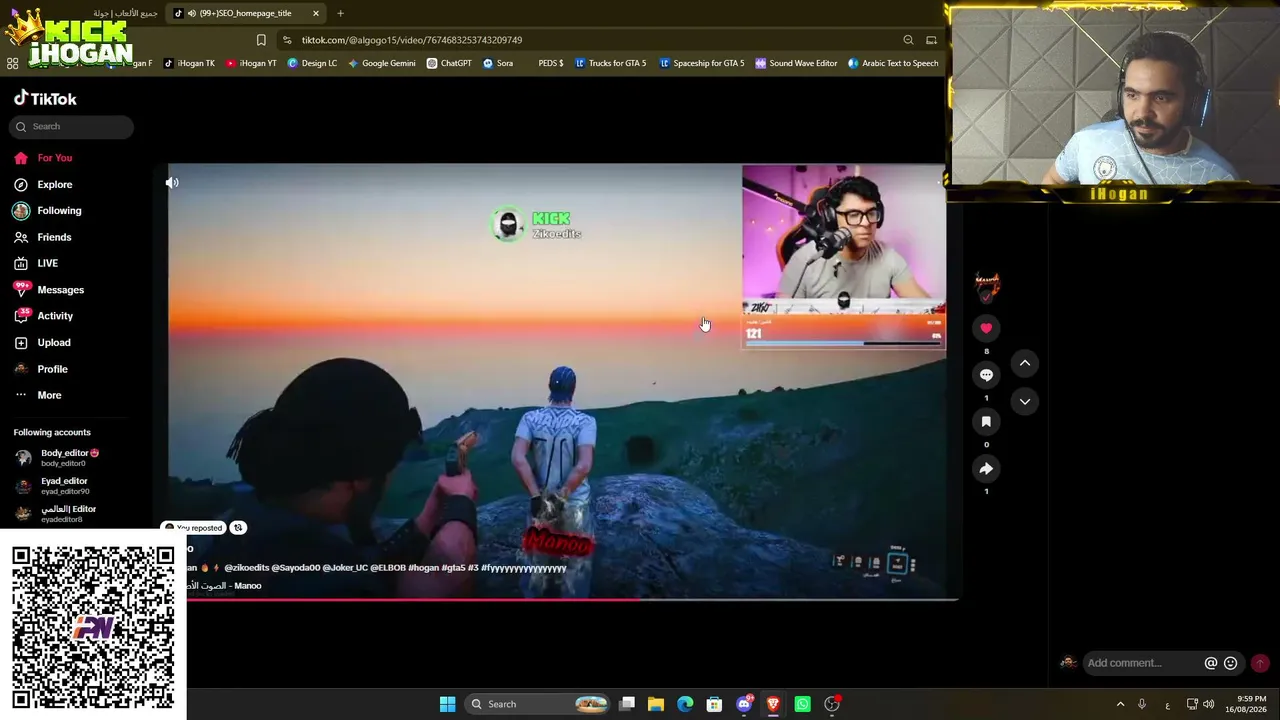
Task: Open File Explorer from taskbar
Action: [x=656, y=704]
